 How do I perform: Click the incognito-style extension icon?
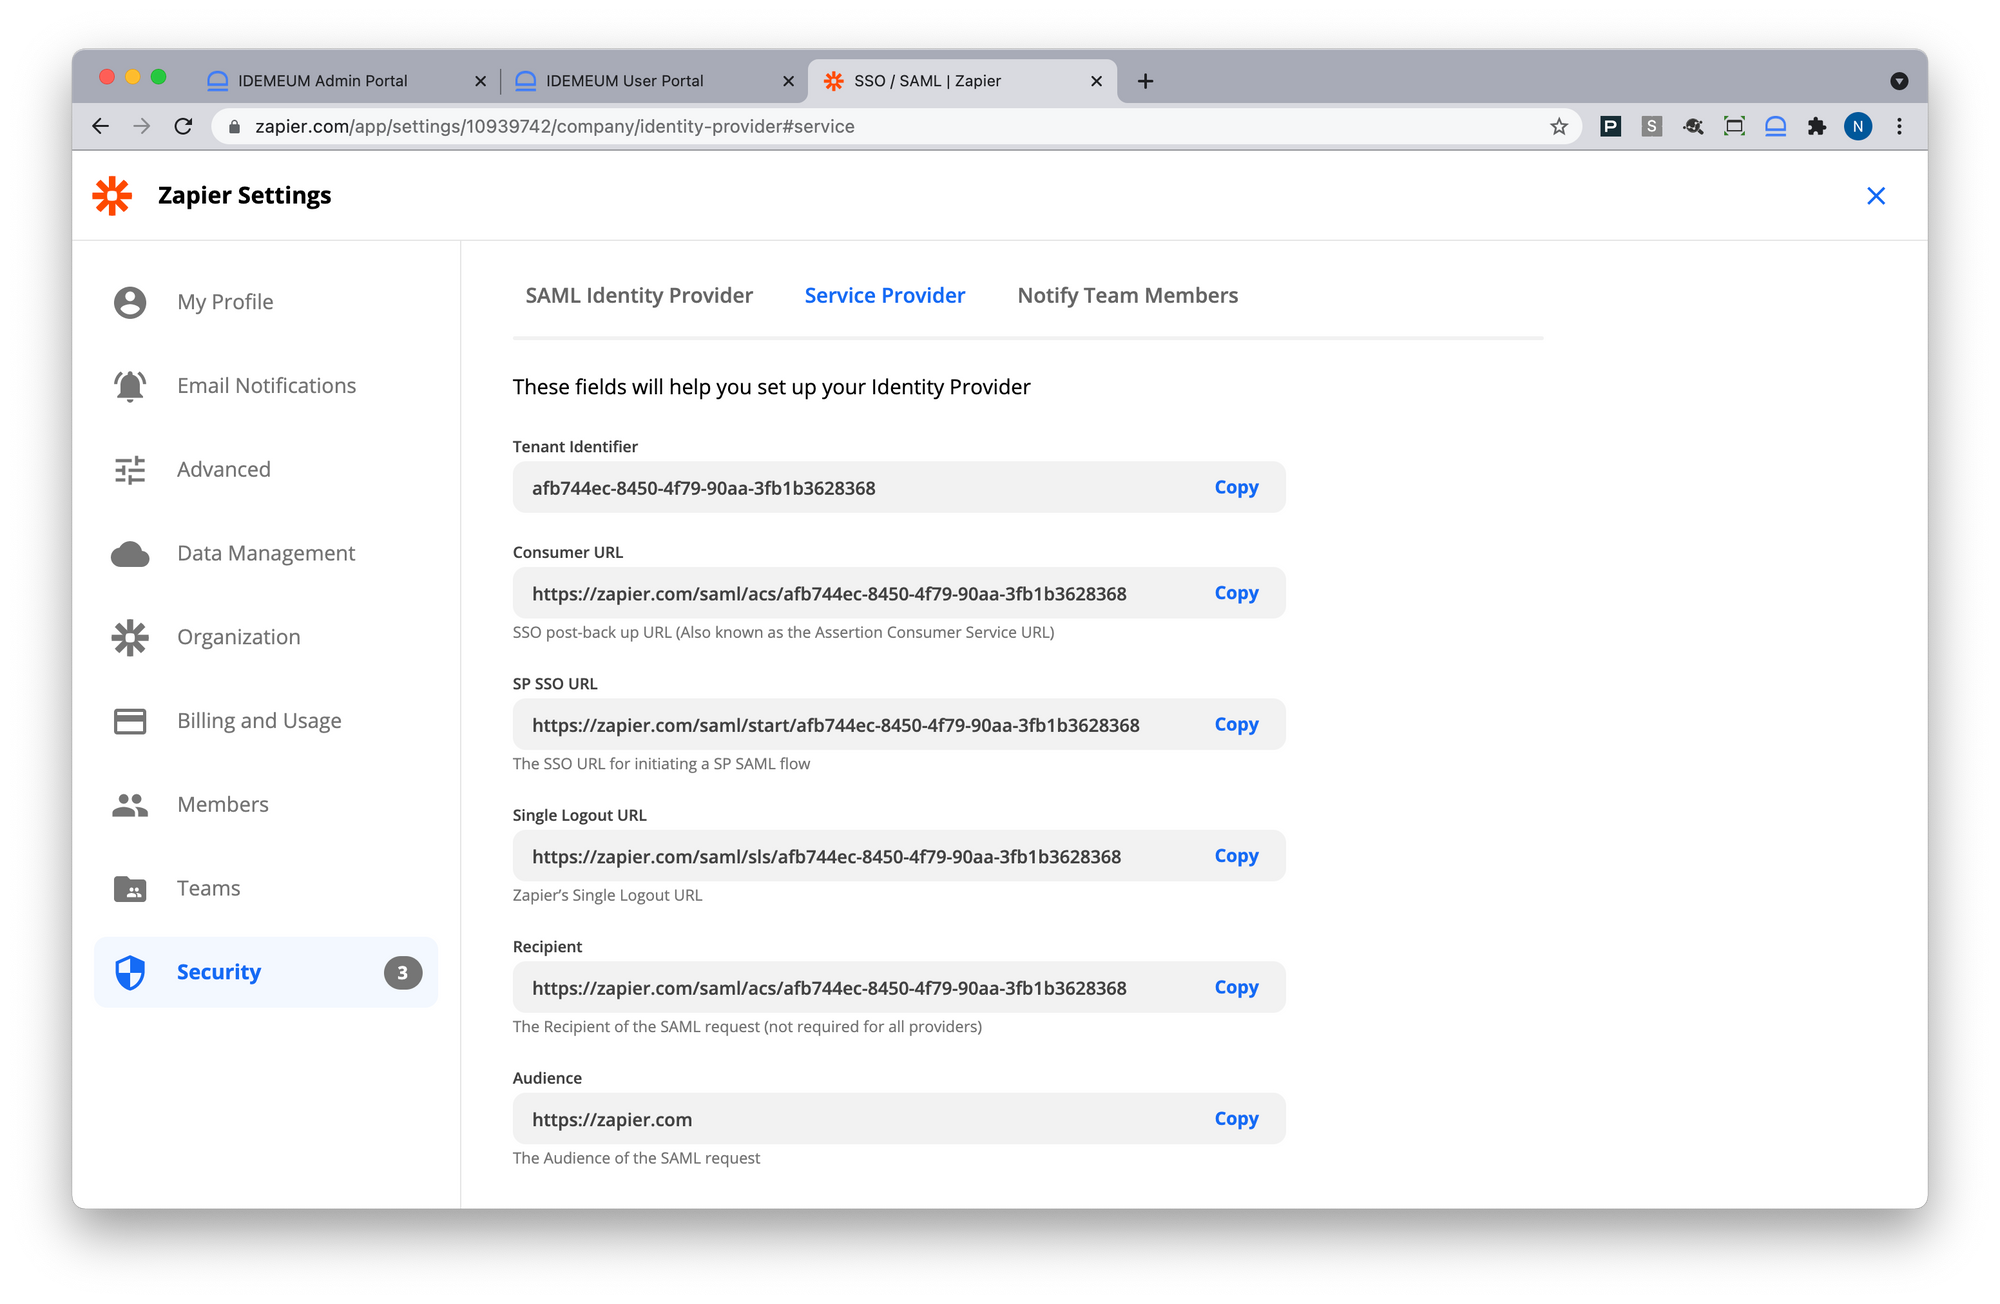click(x=1693, y=126)
